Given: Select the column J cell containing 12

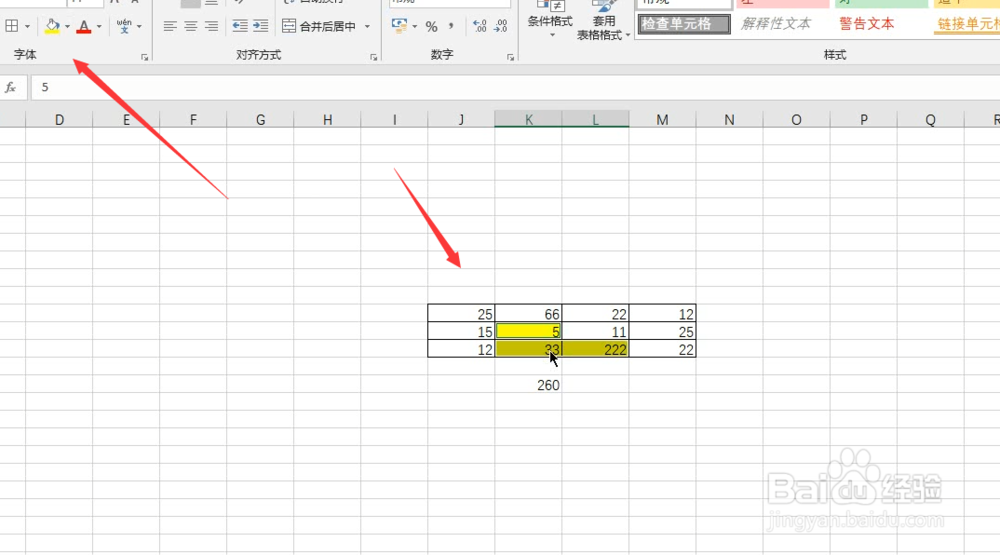Looking at the screenshot, I should coord(461,349).
